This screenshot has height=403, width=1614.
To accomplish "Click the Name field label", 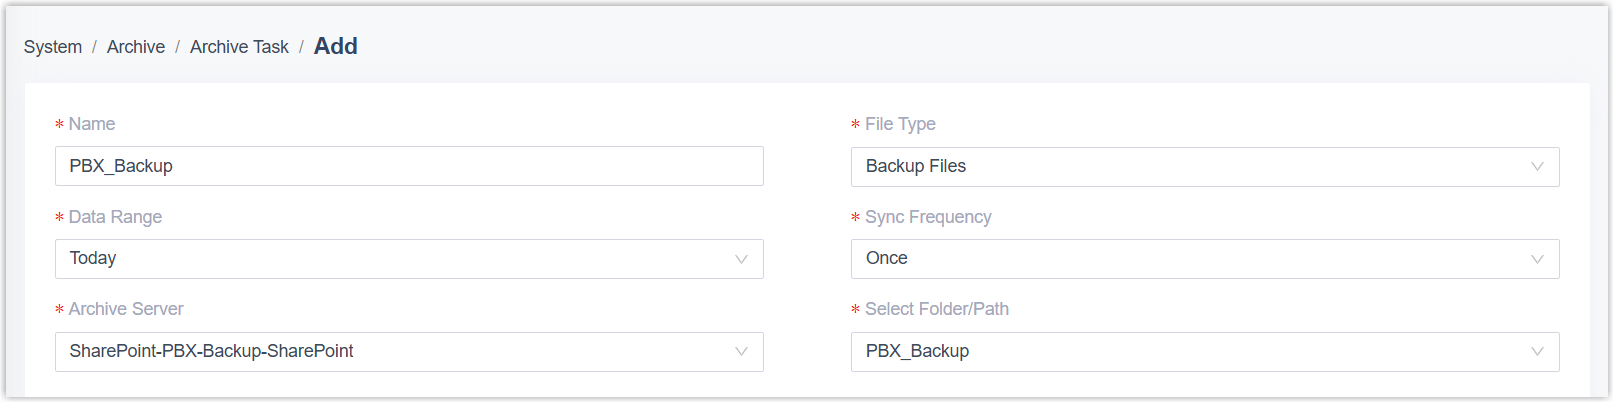I will click(x=92, y=124).
